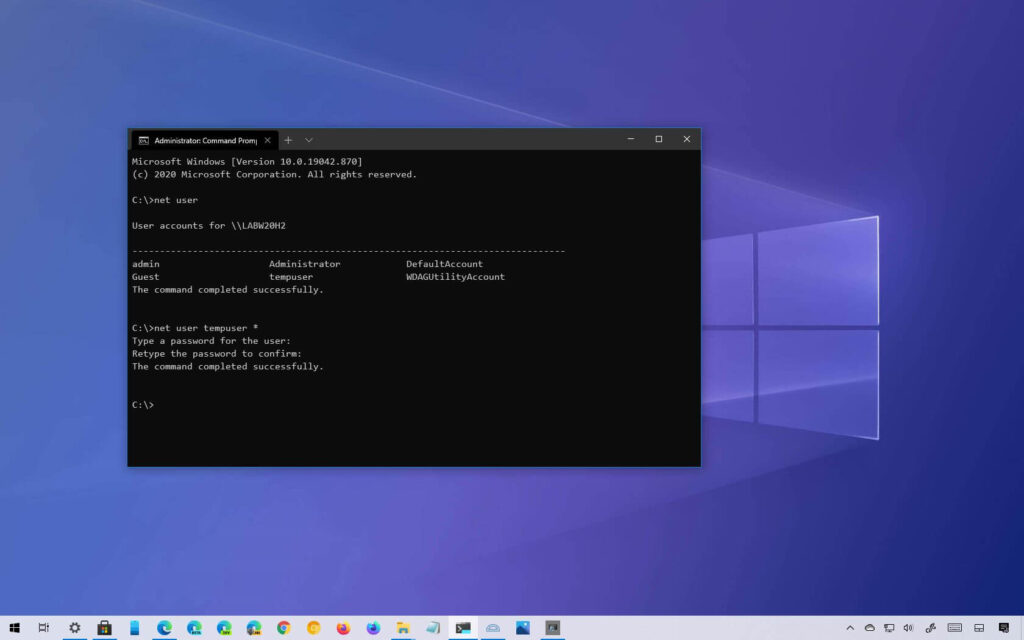This screenshot has height=640, width=1024.
Task: Click the 'Guest' account name
Action: [x=146, y=277]
